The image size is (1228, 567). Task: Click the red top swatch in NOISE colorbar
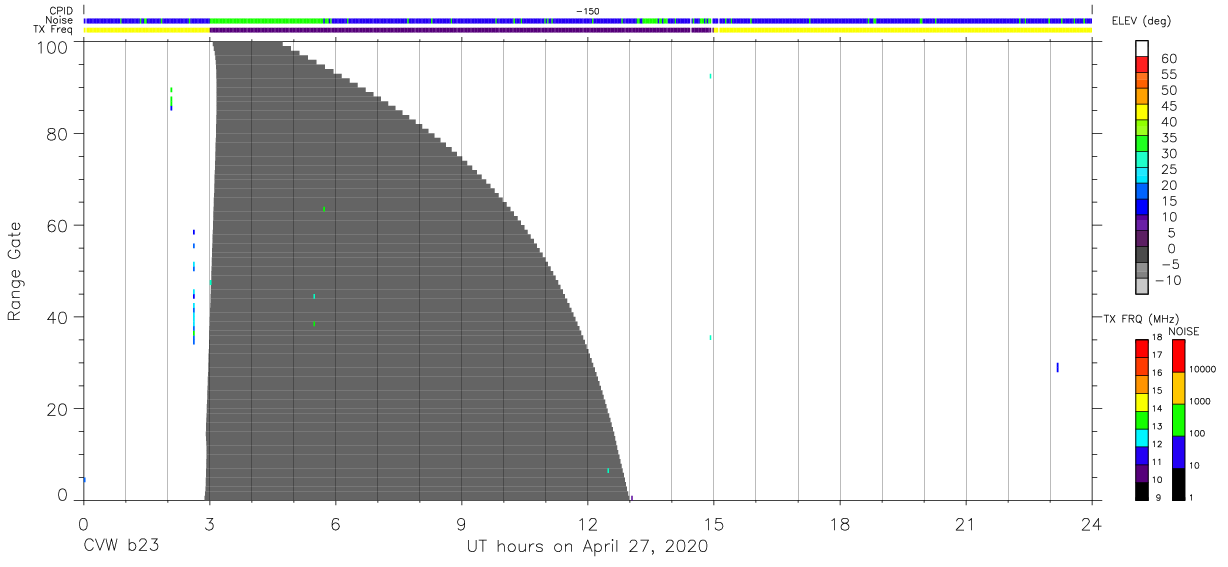tap(1178, 356)
